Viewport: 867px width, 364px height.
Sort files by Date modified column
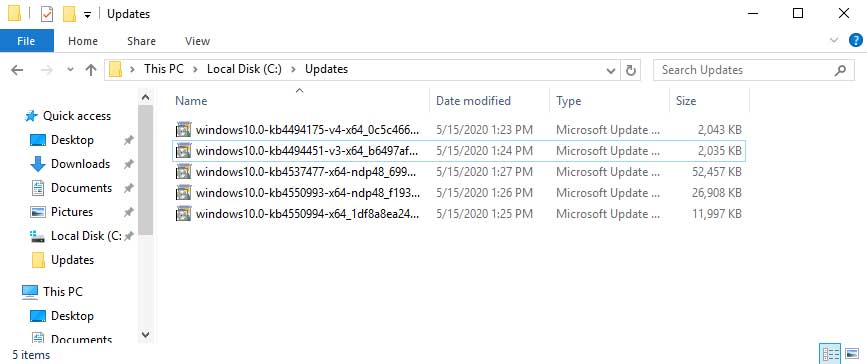tap(473, 101)
